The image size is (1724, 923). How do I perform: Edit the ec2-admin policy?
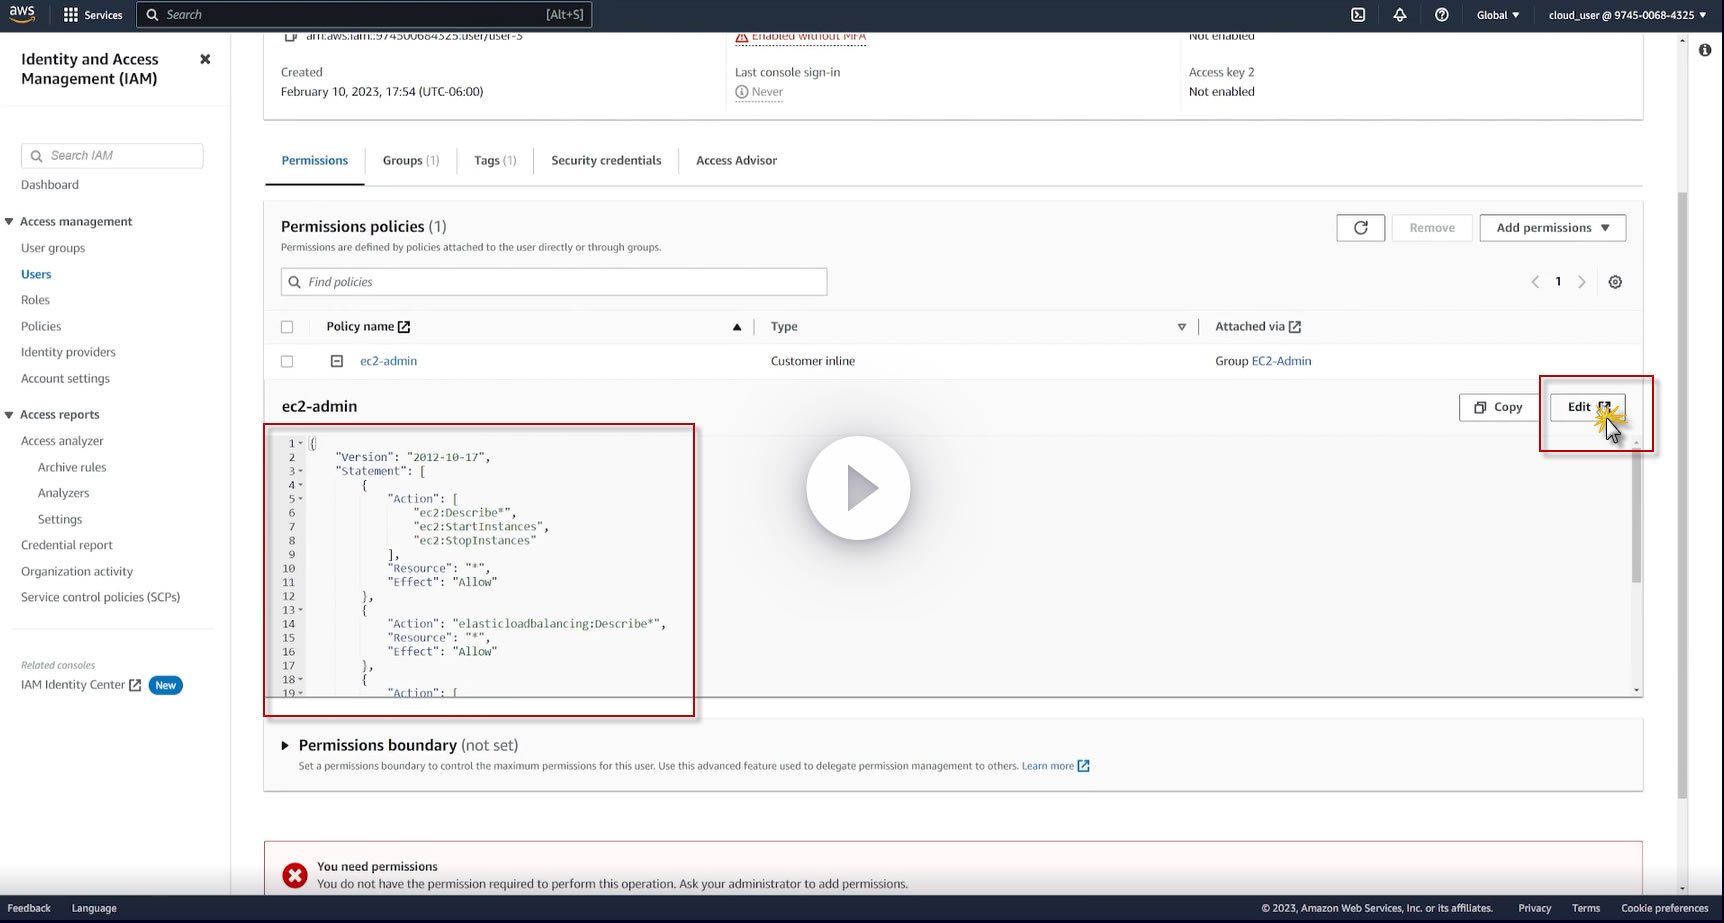pos(1587,407)
